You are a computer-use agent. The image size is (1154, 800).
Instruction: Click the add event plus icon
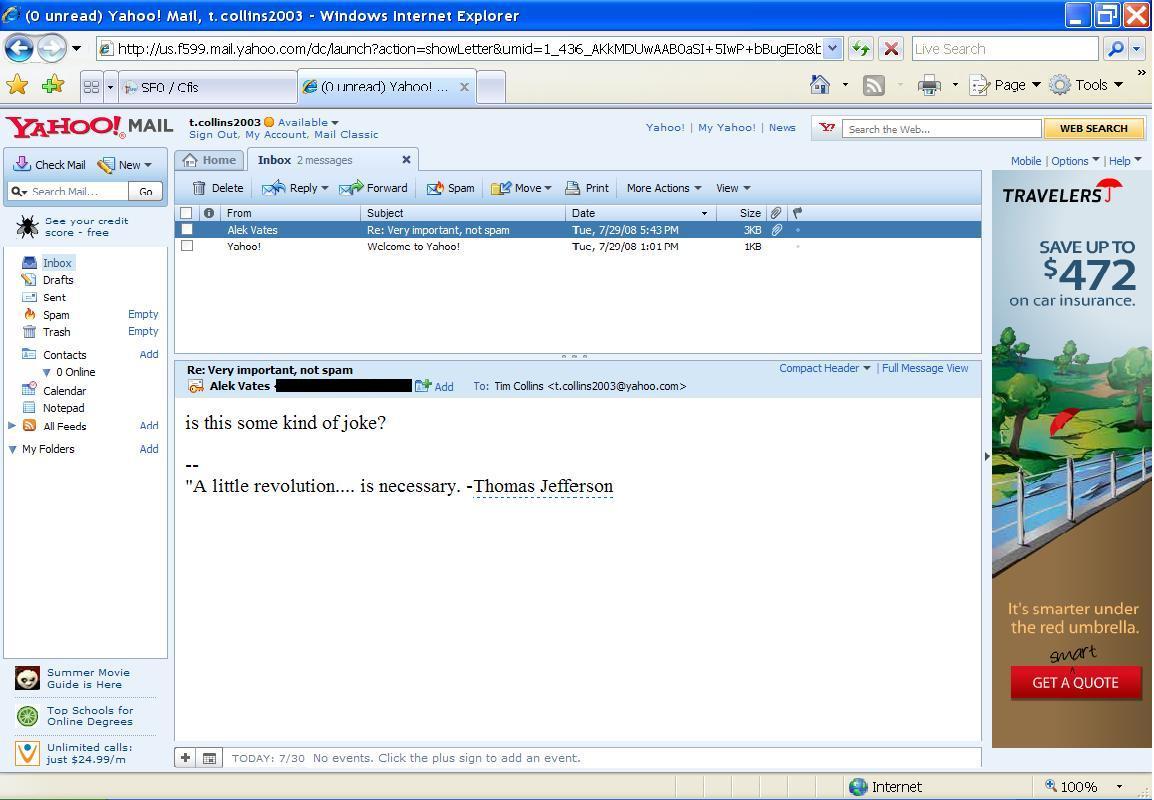(185, 758)
